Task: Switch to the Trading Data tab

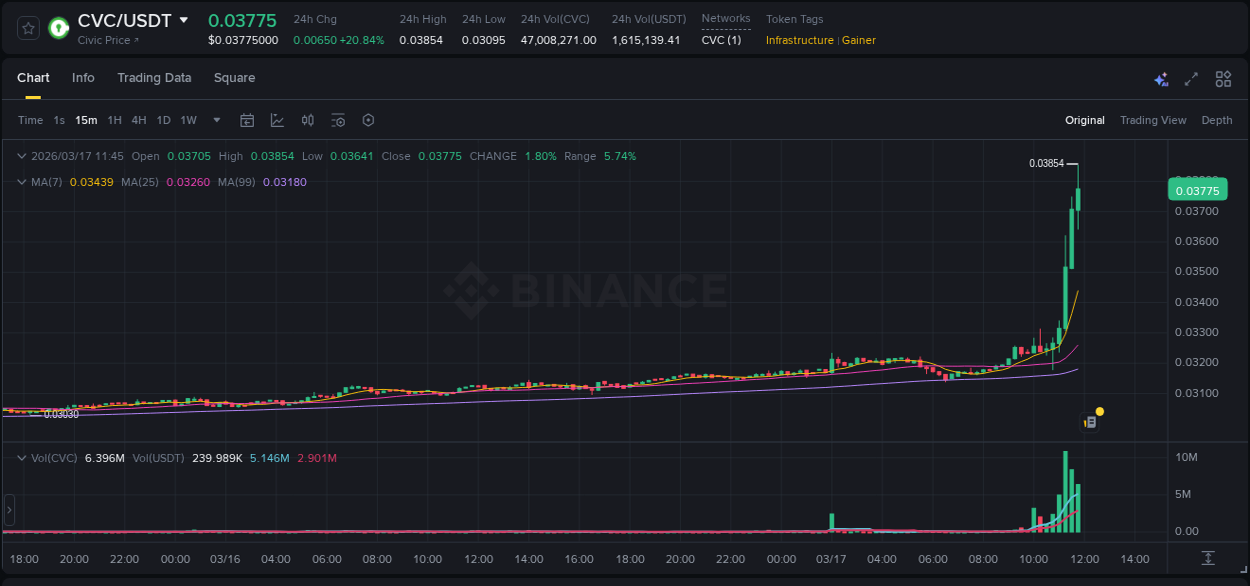Action: click(154, 78)
